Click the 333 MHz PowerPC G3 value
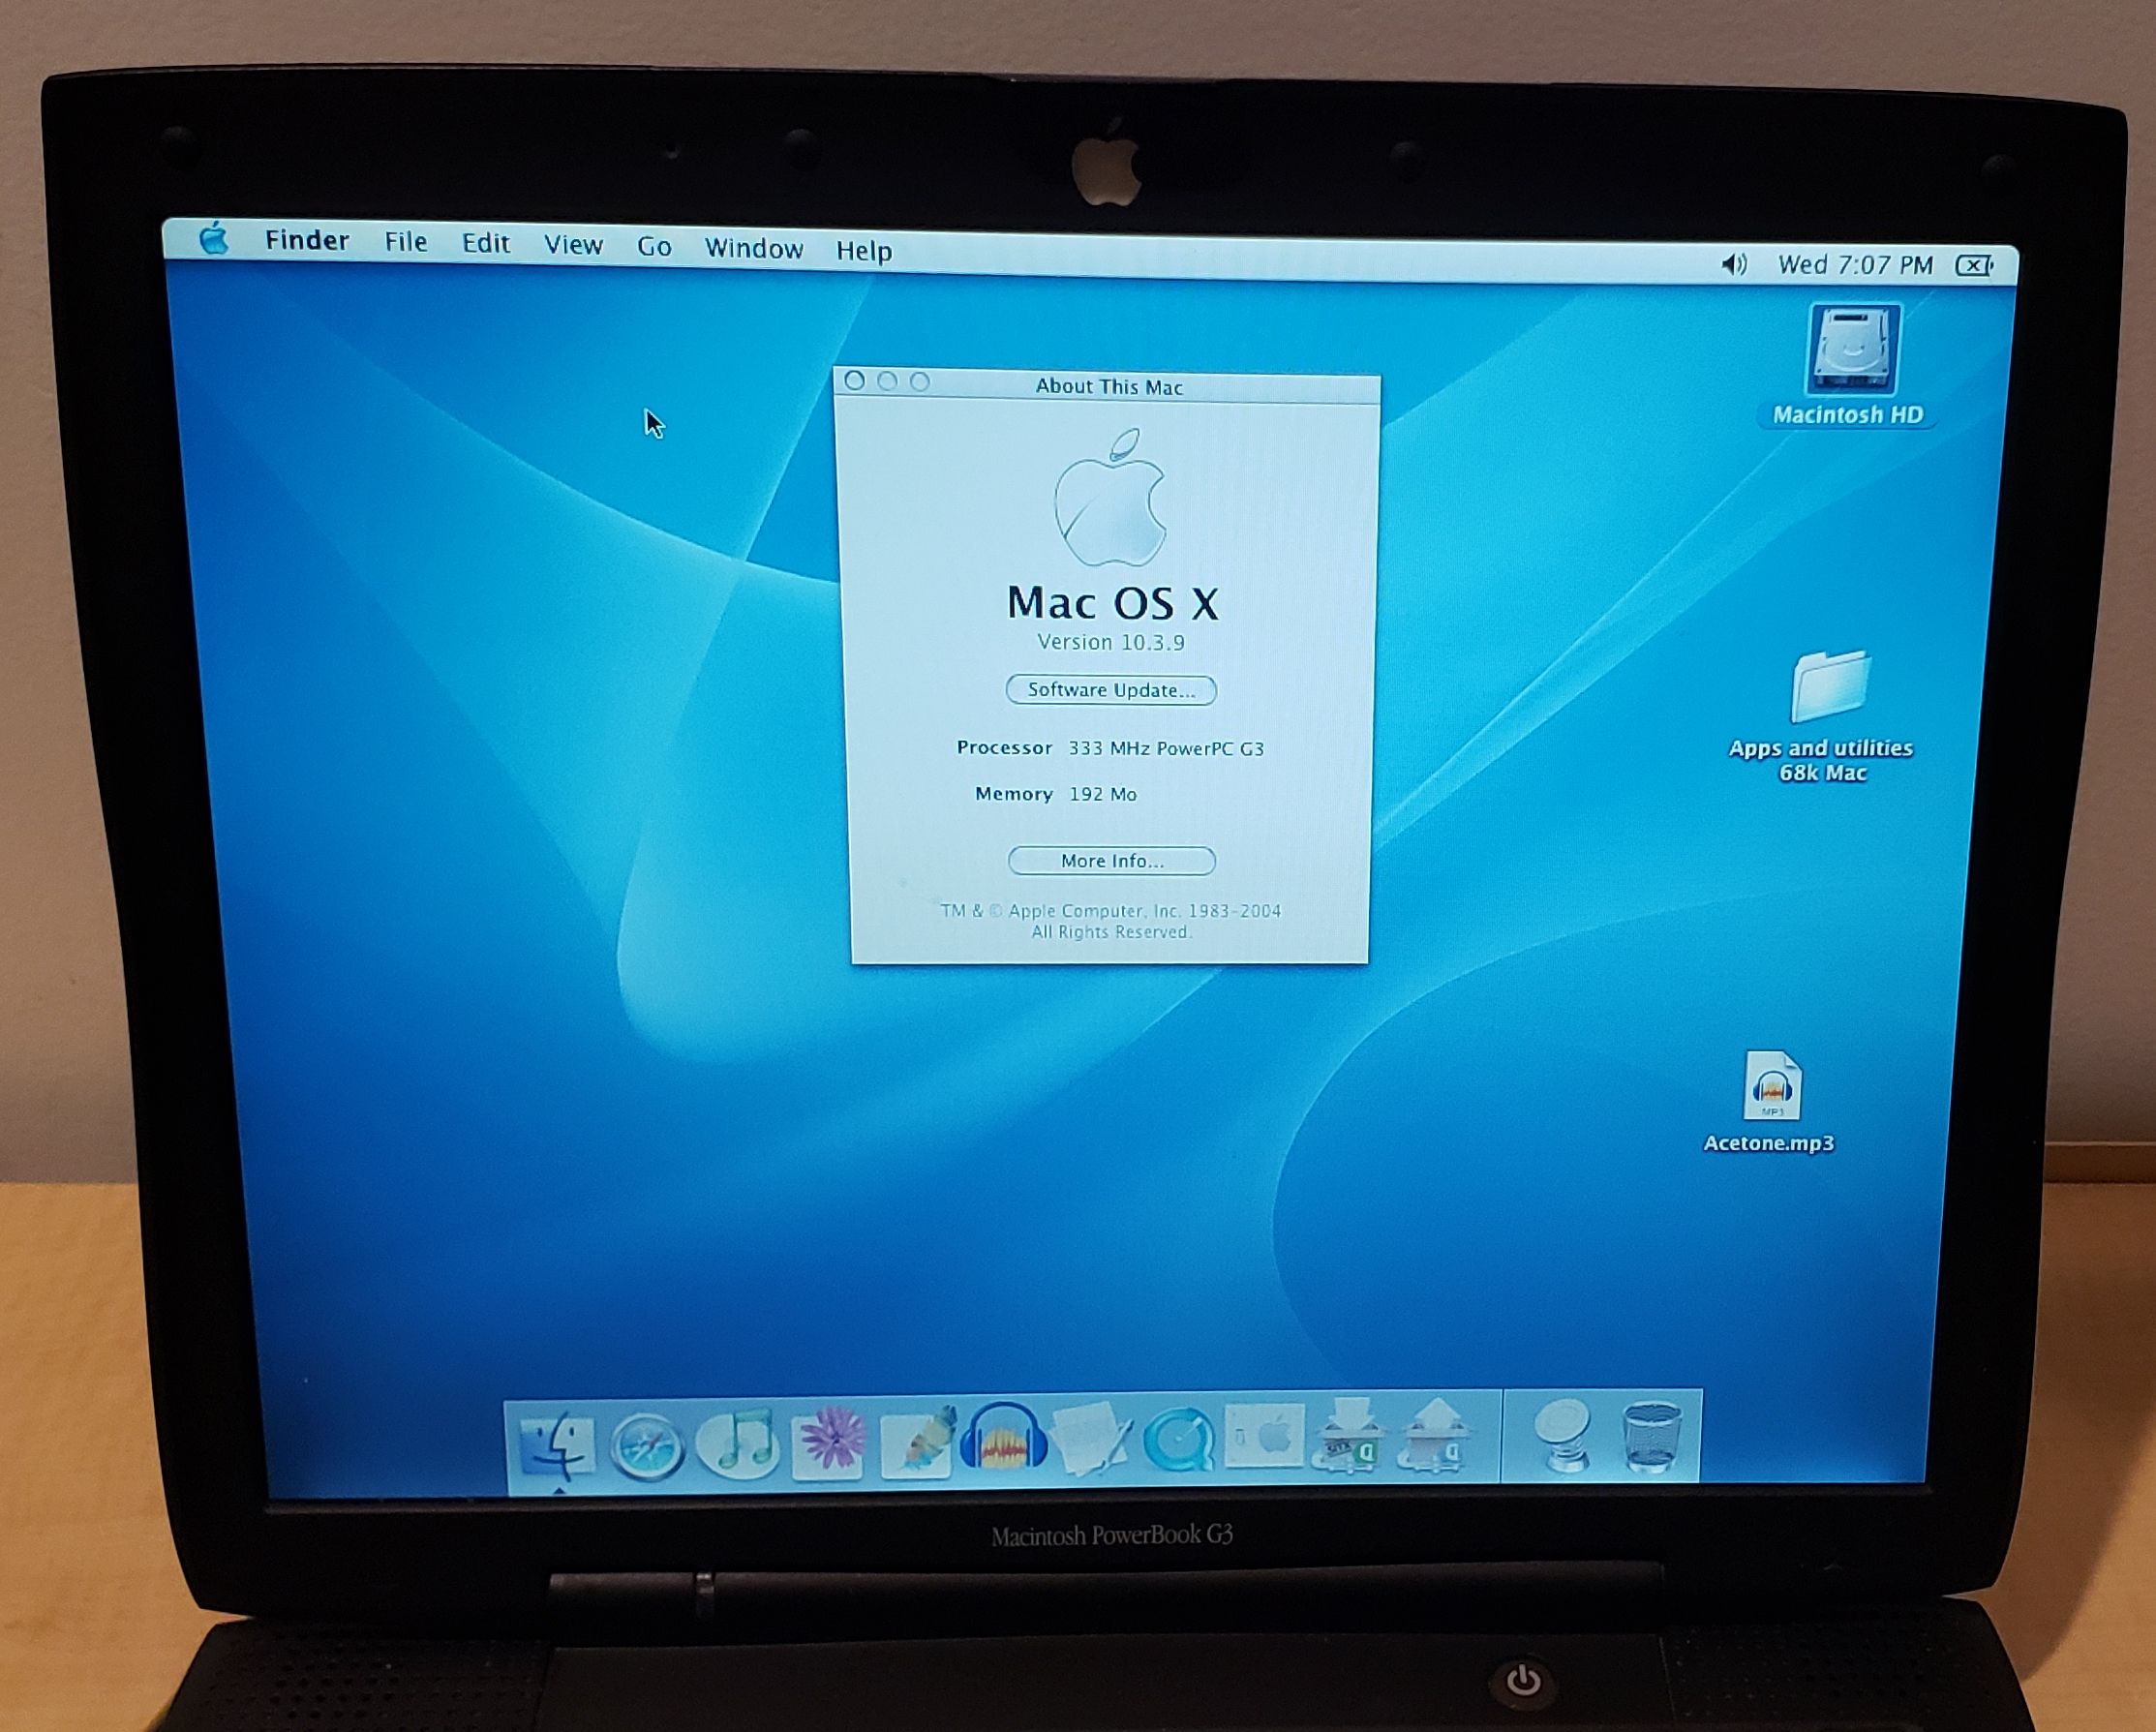2156x1732 pixels. pyautogui.click(x=1166, y=748)
